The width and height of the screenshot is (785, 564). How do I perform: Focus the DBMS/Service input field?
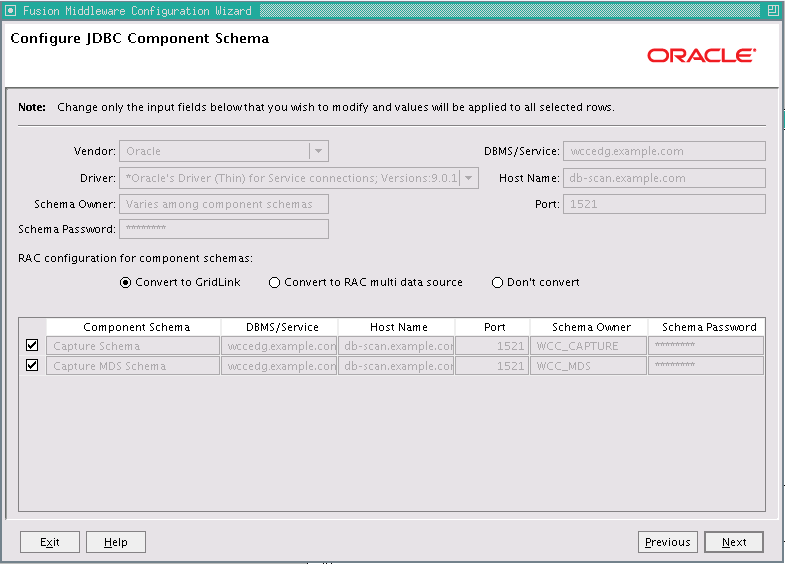pyautogui.click(x=664, y=151)
